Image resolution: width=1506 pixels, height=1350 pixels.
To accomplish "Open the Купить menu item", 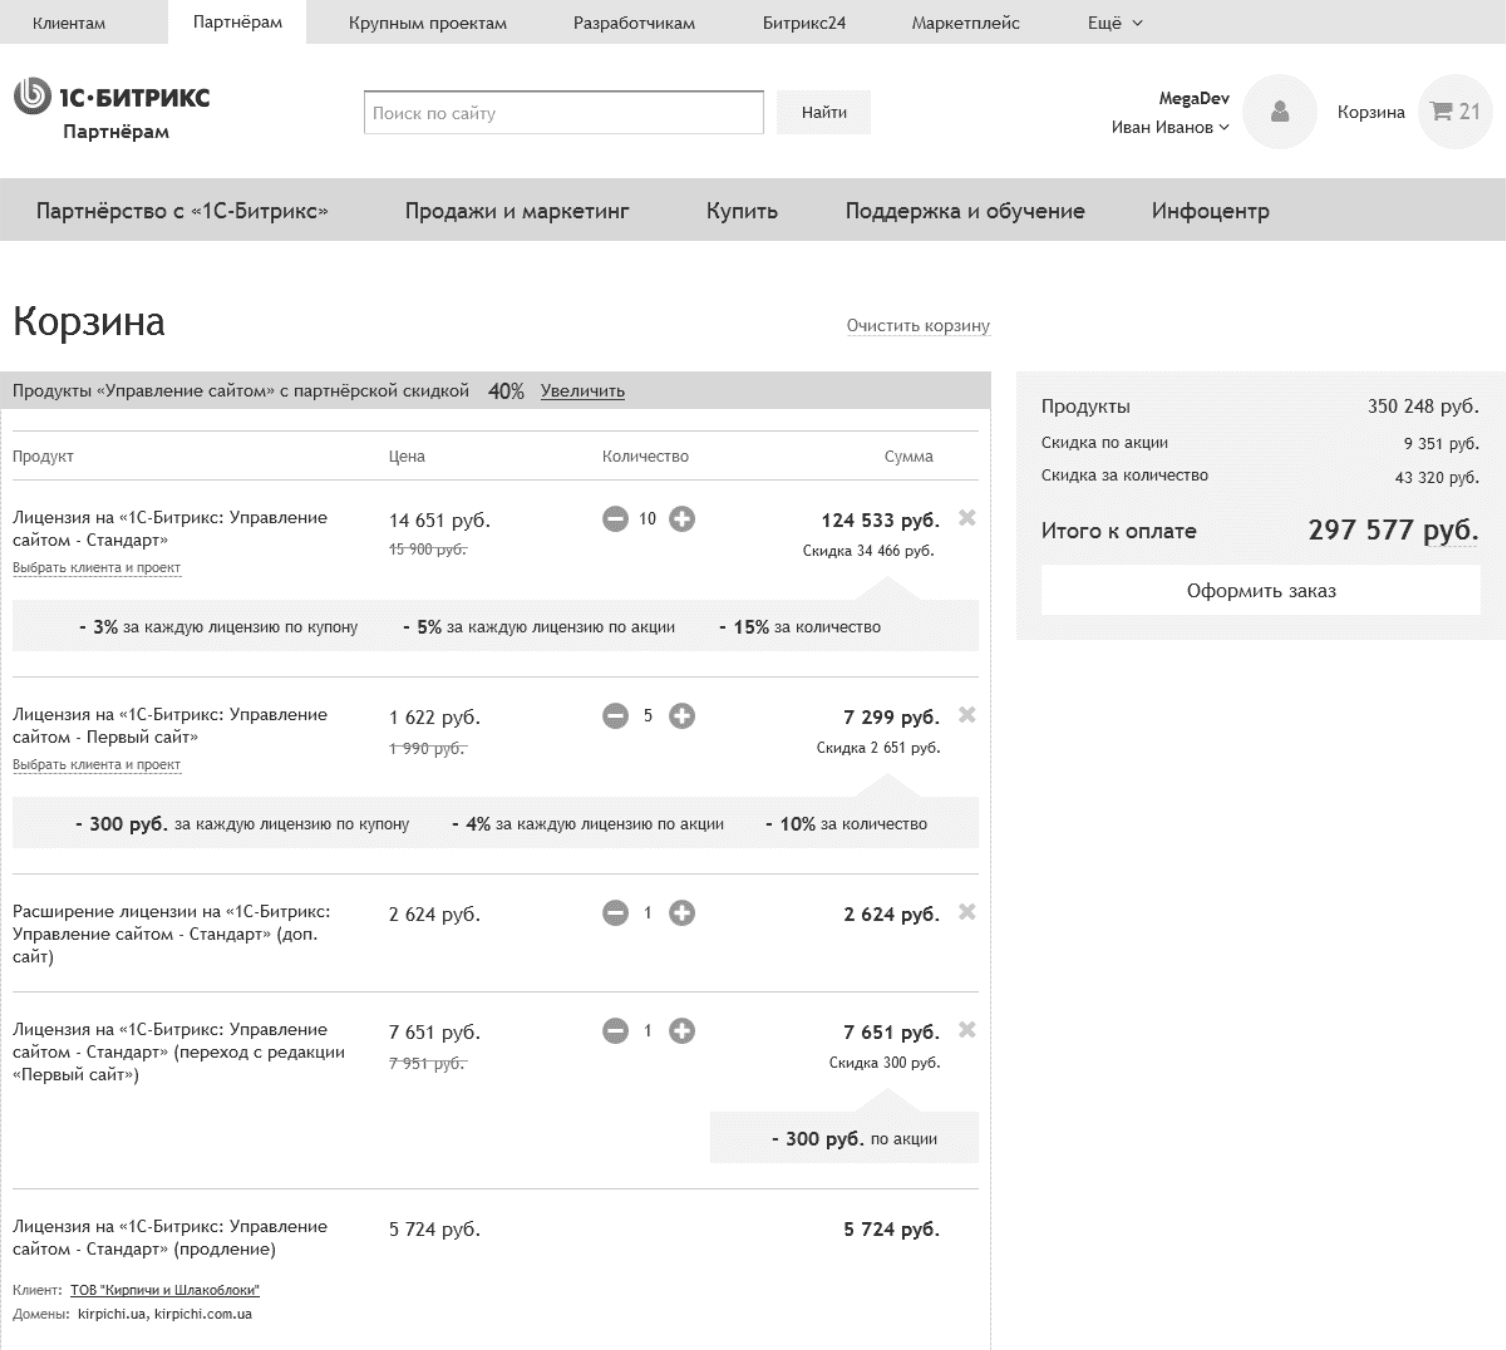I will pyautogui.click(x=742, y=211).
